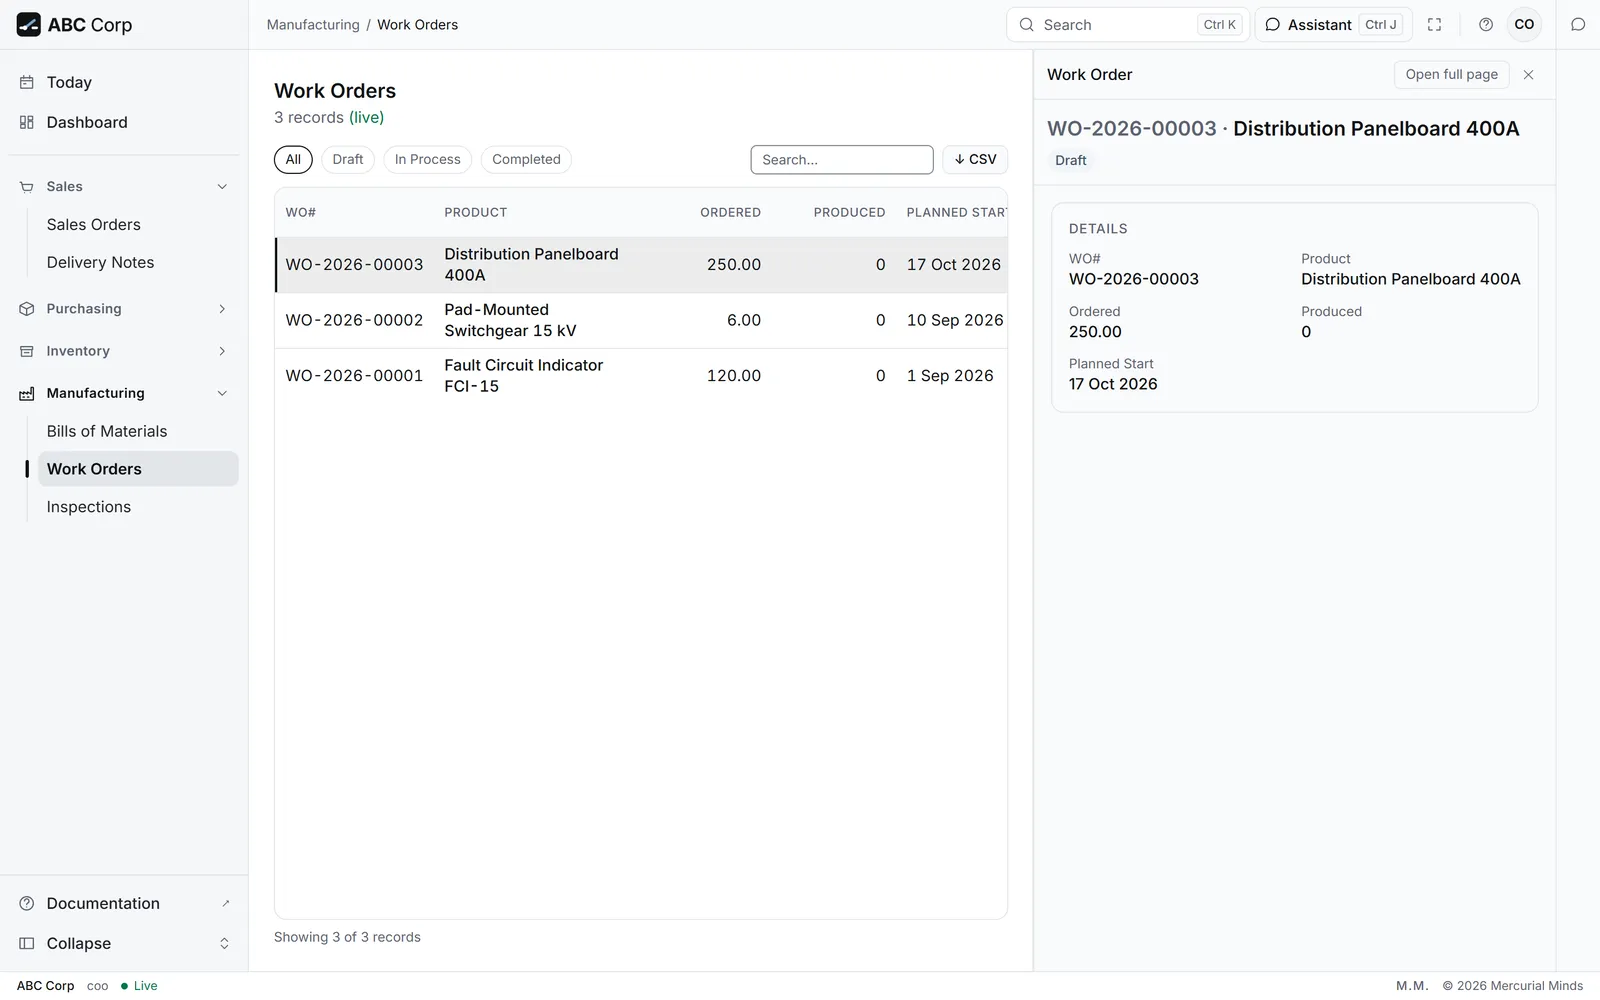Select row WO-2026-00001
This screenshot has width=1600, height=1000.
click(x=641, y=376)
